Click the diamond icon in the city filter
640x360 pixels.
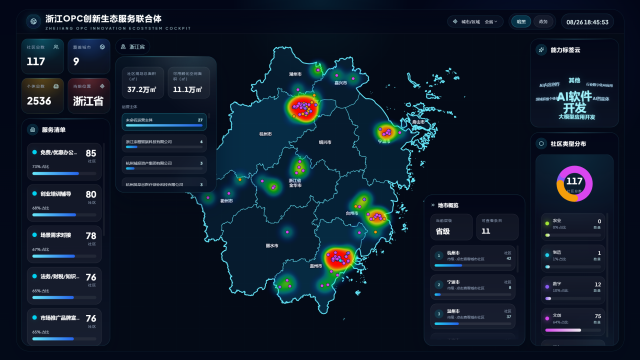(x=455, y=22)
